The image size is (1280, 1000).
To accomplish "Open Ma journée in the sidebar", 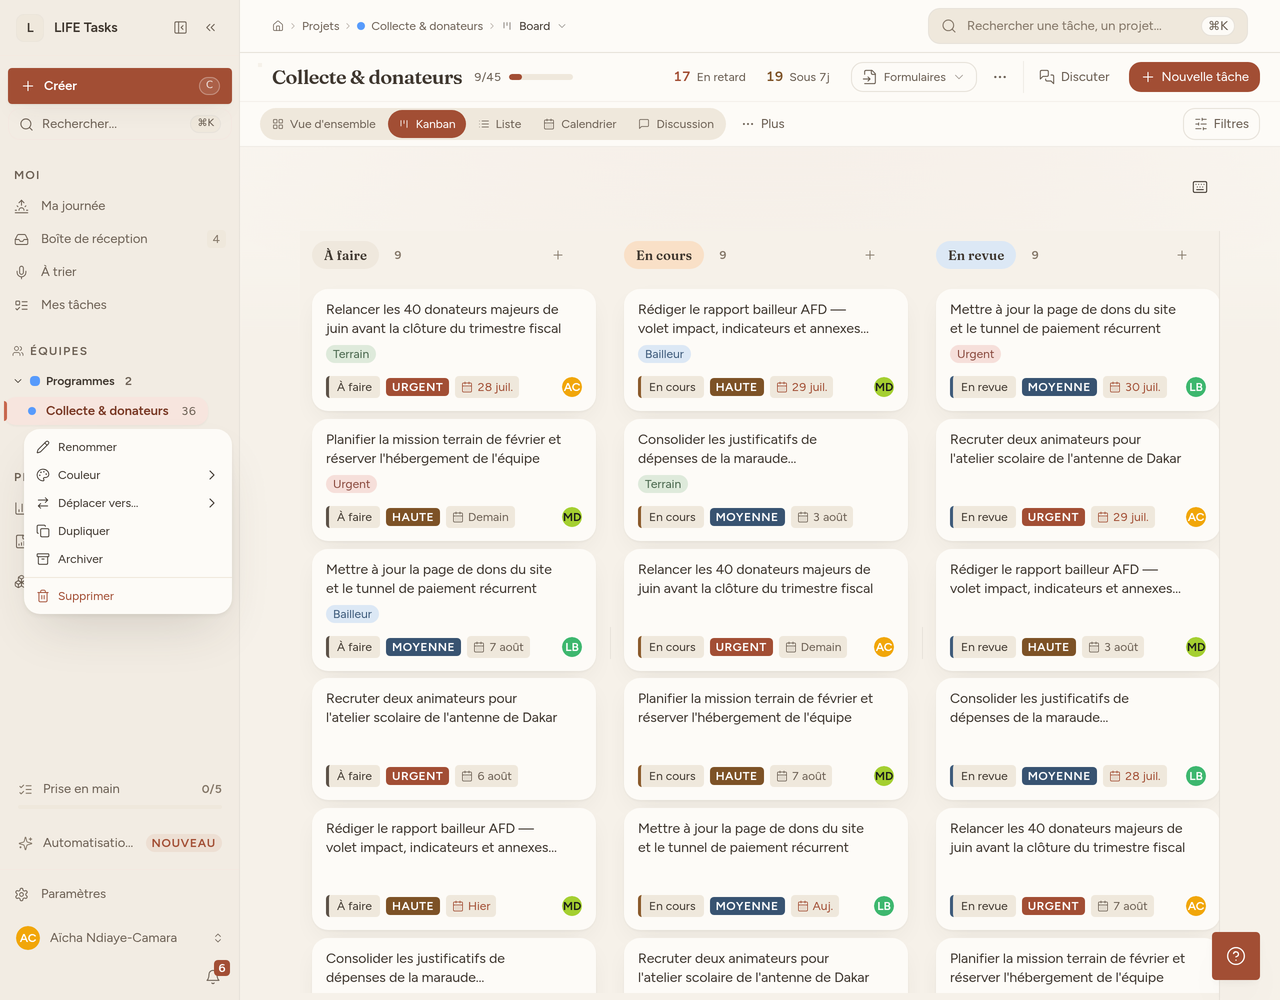I will [120, 206].
